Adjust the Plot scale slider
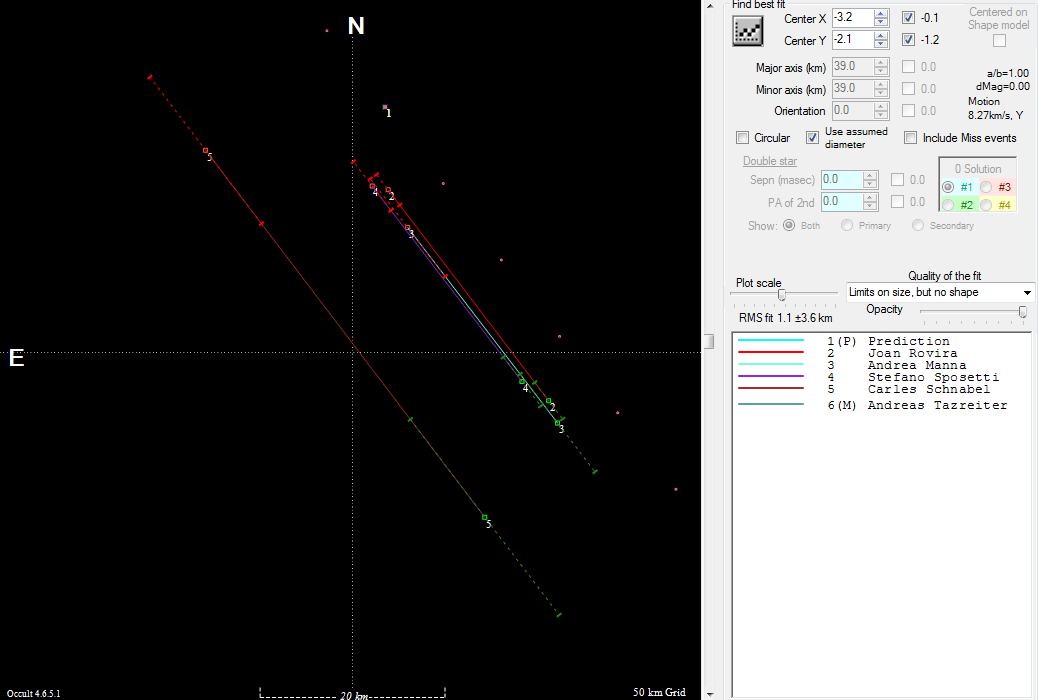 coord(782,295)
